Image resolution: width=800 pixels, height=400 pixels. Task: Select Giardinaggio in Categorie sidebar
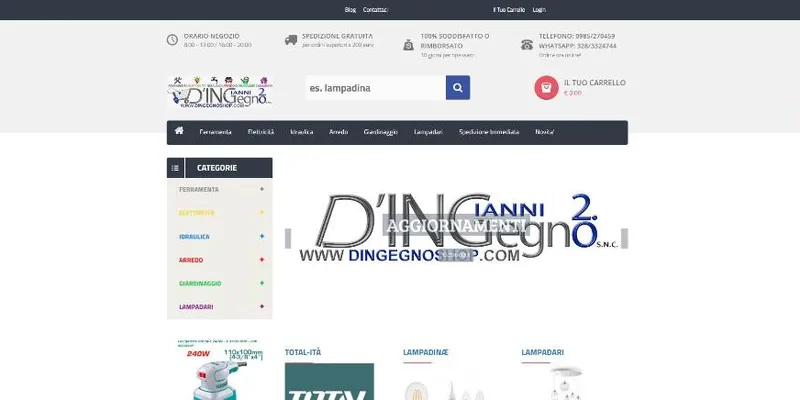(200, 284)
